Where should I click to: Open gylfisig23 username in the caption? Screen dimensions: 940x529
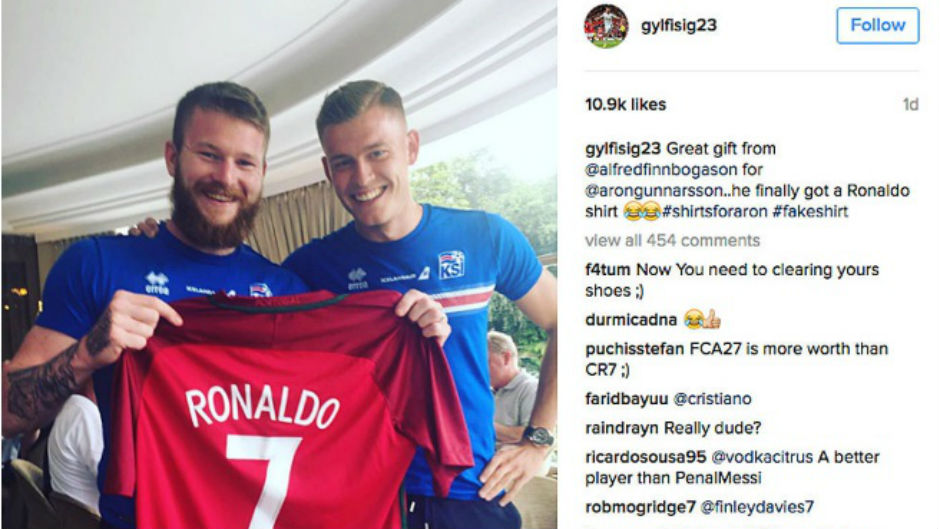[x=623, y=149]
